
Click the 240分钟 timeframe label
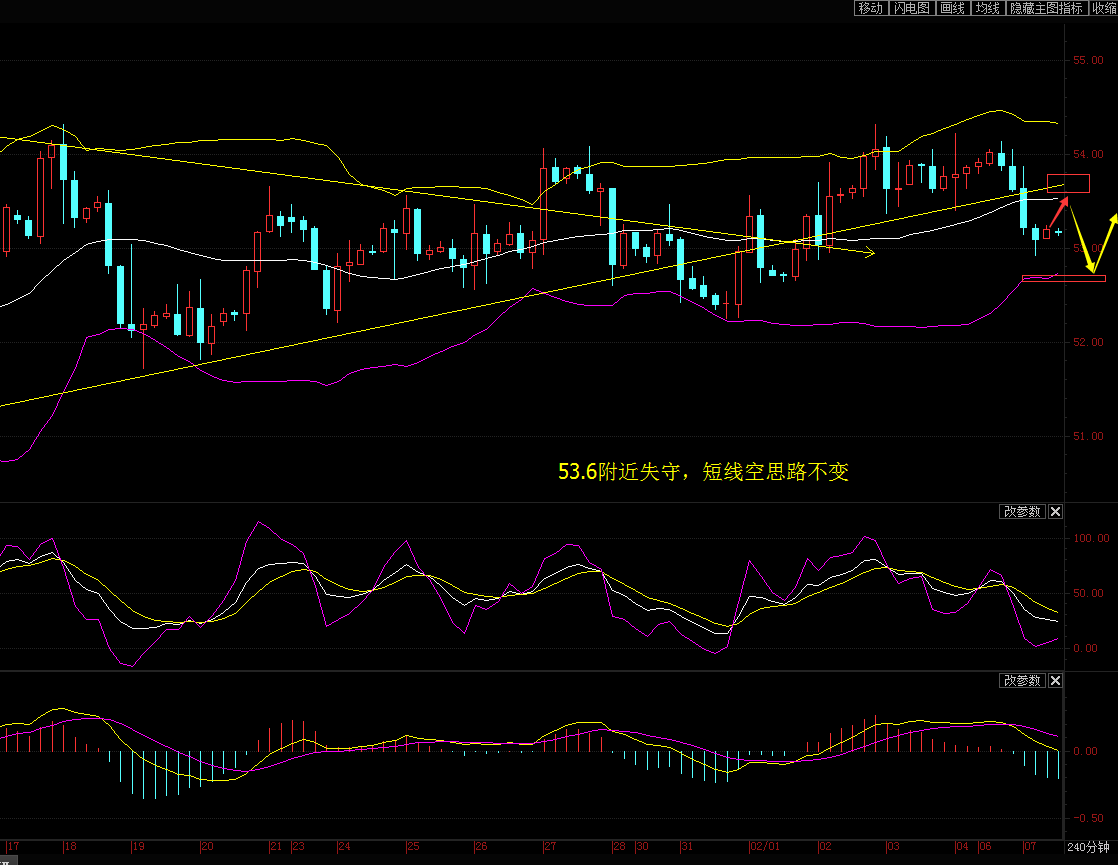(1087, 846)
